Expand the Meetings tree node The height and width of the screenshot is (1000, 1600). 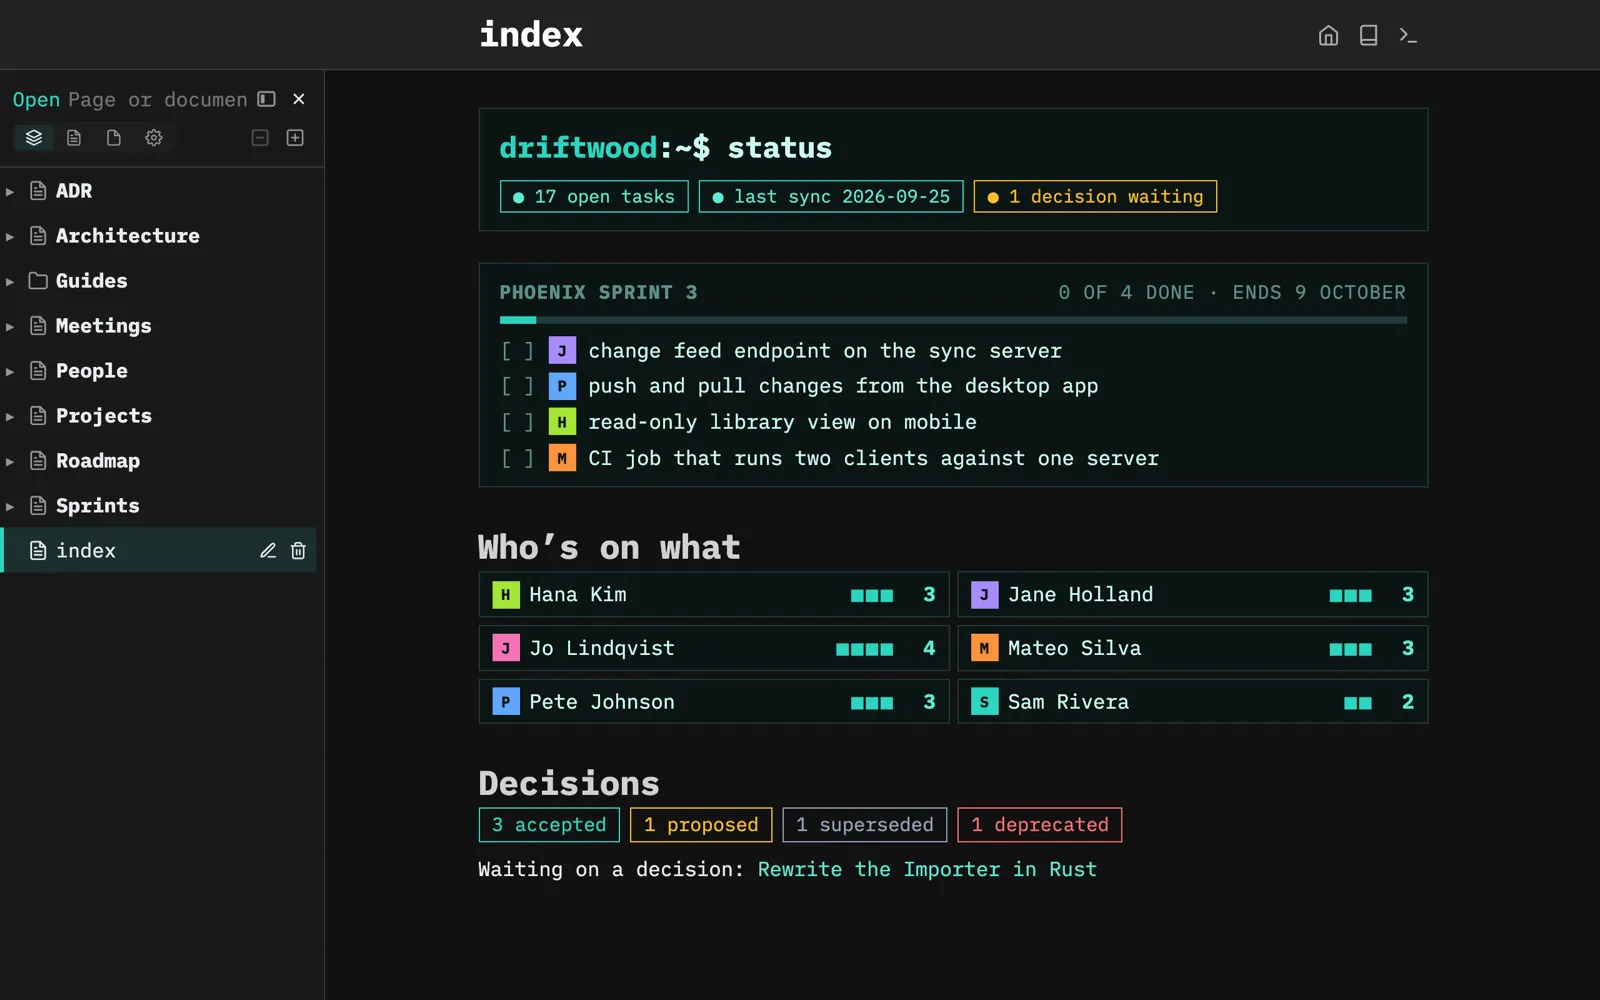[x=10, y=326]
